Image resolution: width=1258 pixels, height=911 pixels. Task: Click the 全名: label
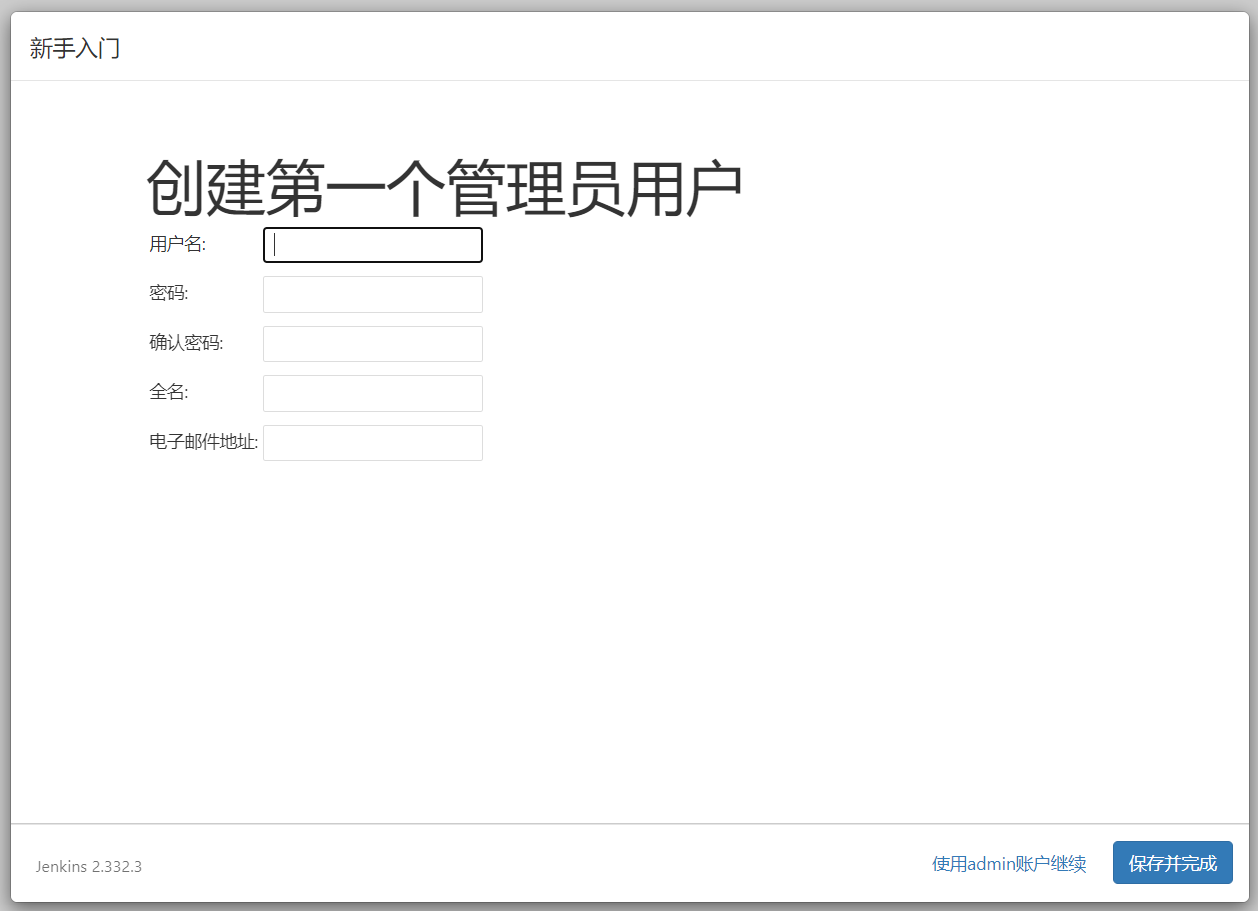pyautogui.click(x=168, y=393)
